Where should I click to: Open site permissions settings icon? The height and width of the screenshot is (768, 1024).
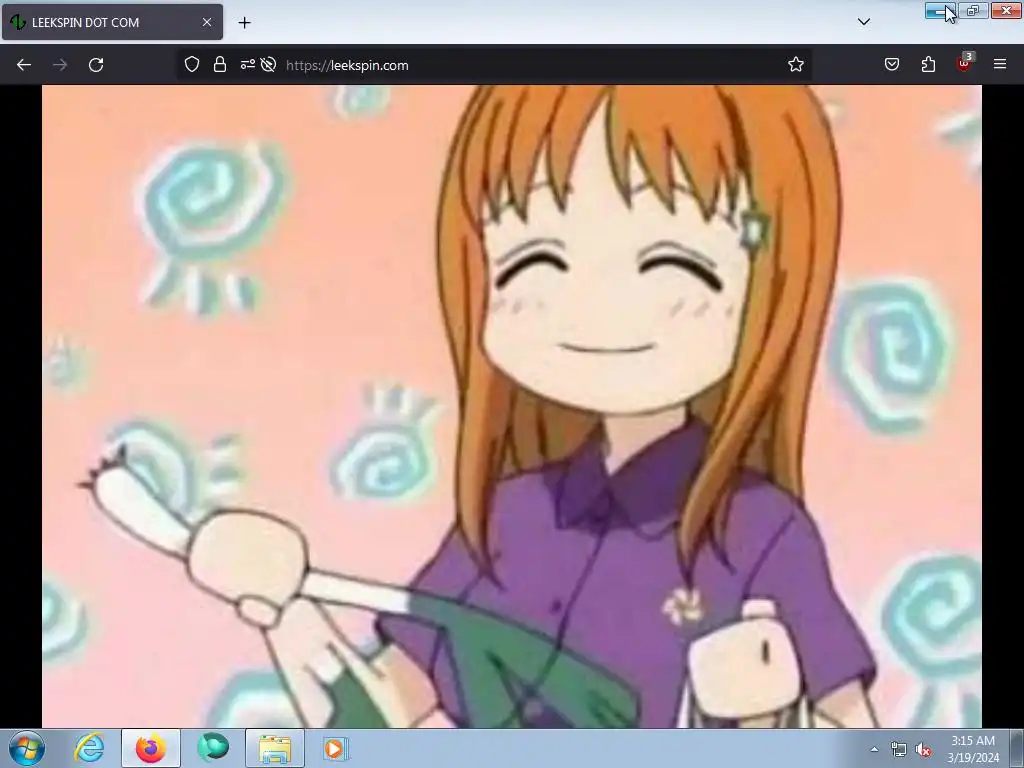point(248,65)
